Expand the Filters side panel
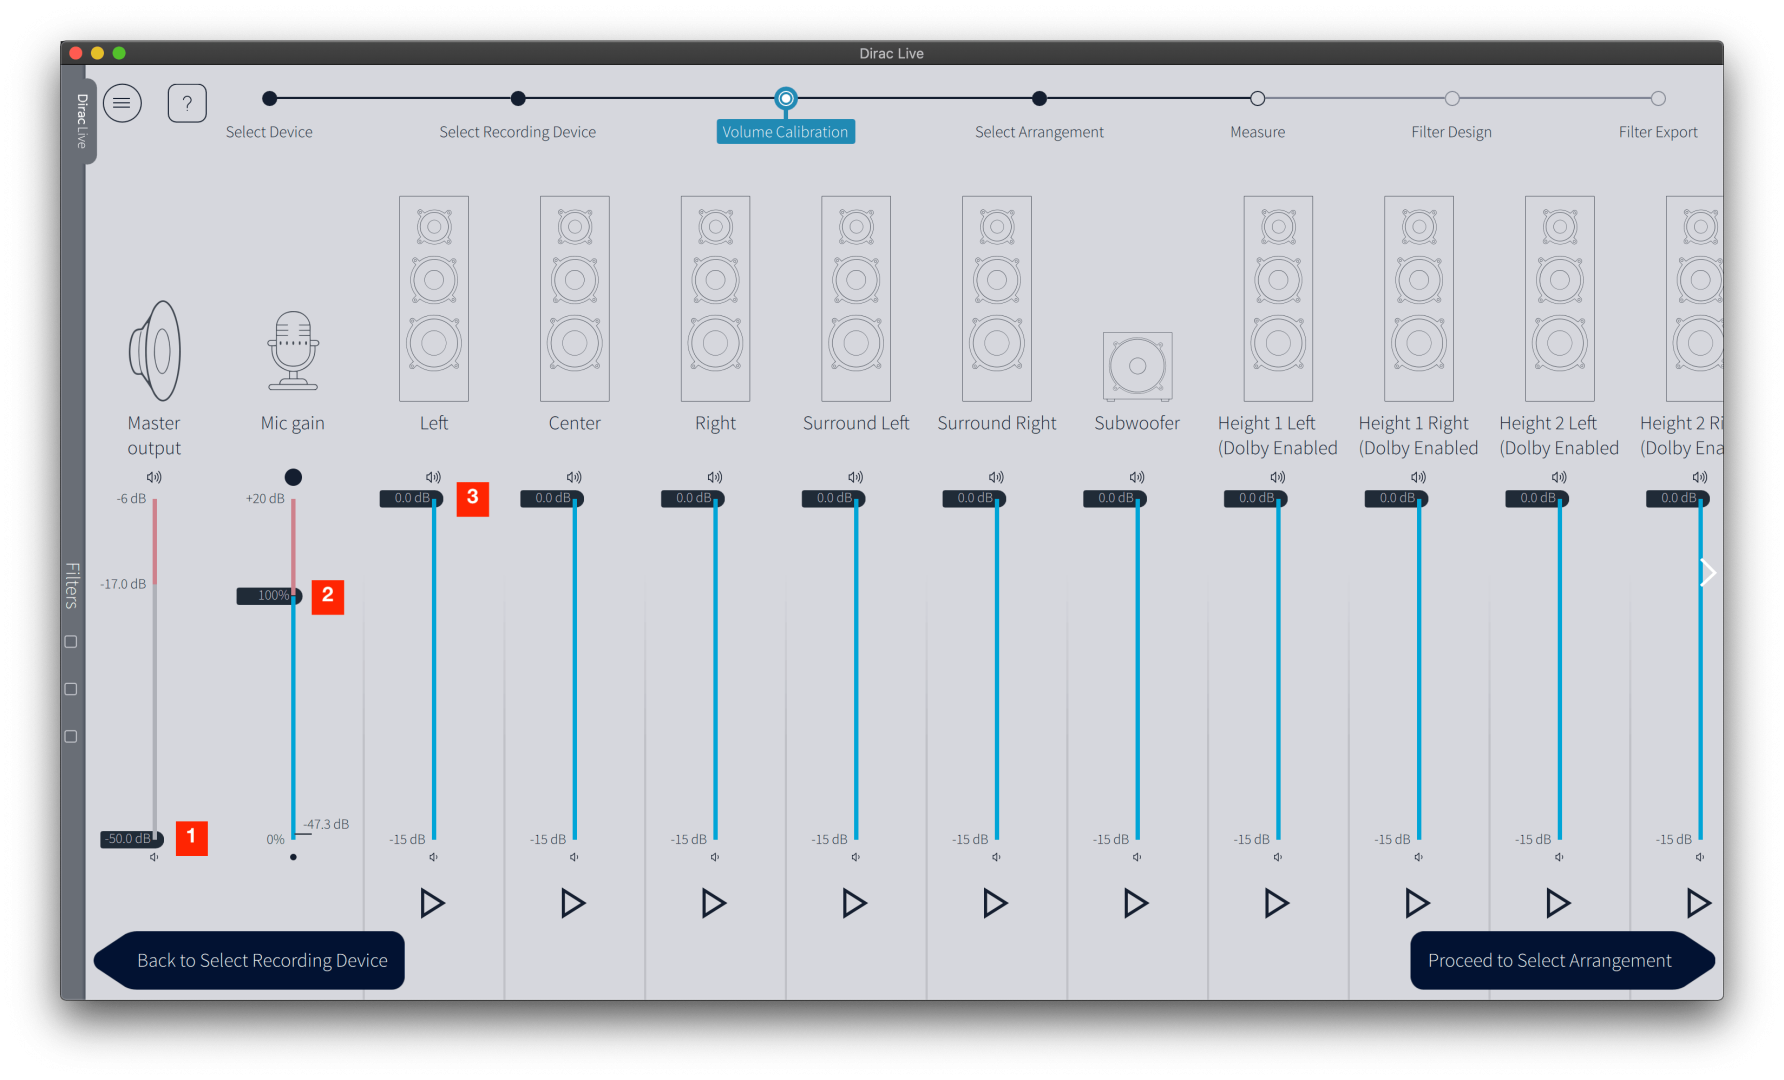 [72, 585]
